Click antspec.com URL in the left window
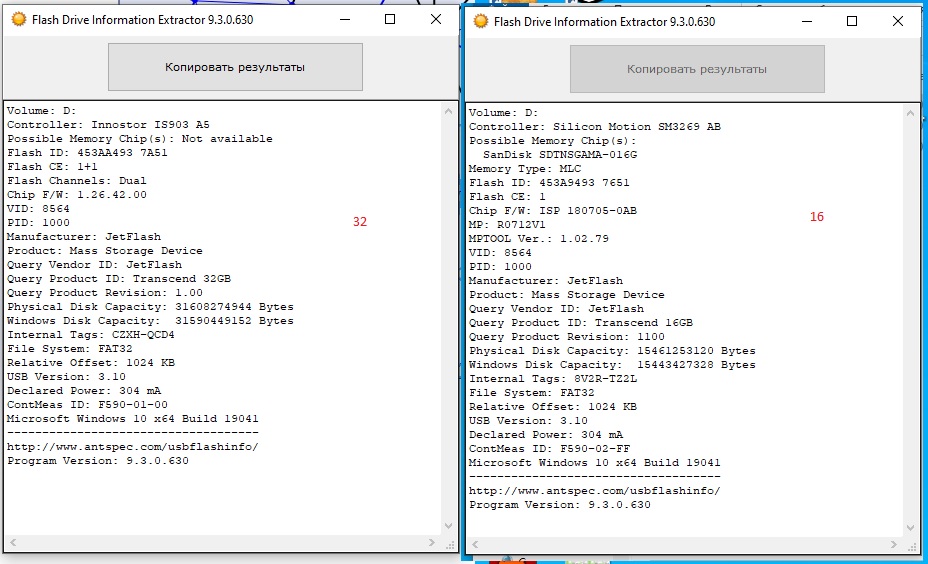 coord(133,447)
